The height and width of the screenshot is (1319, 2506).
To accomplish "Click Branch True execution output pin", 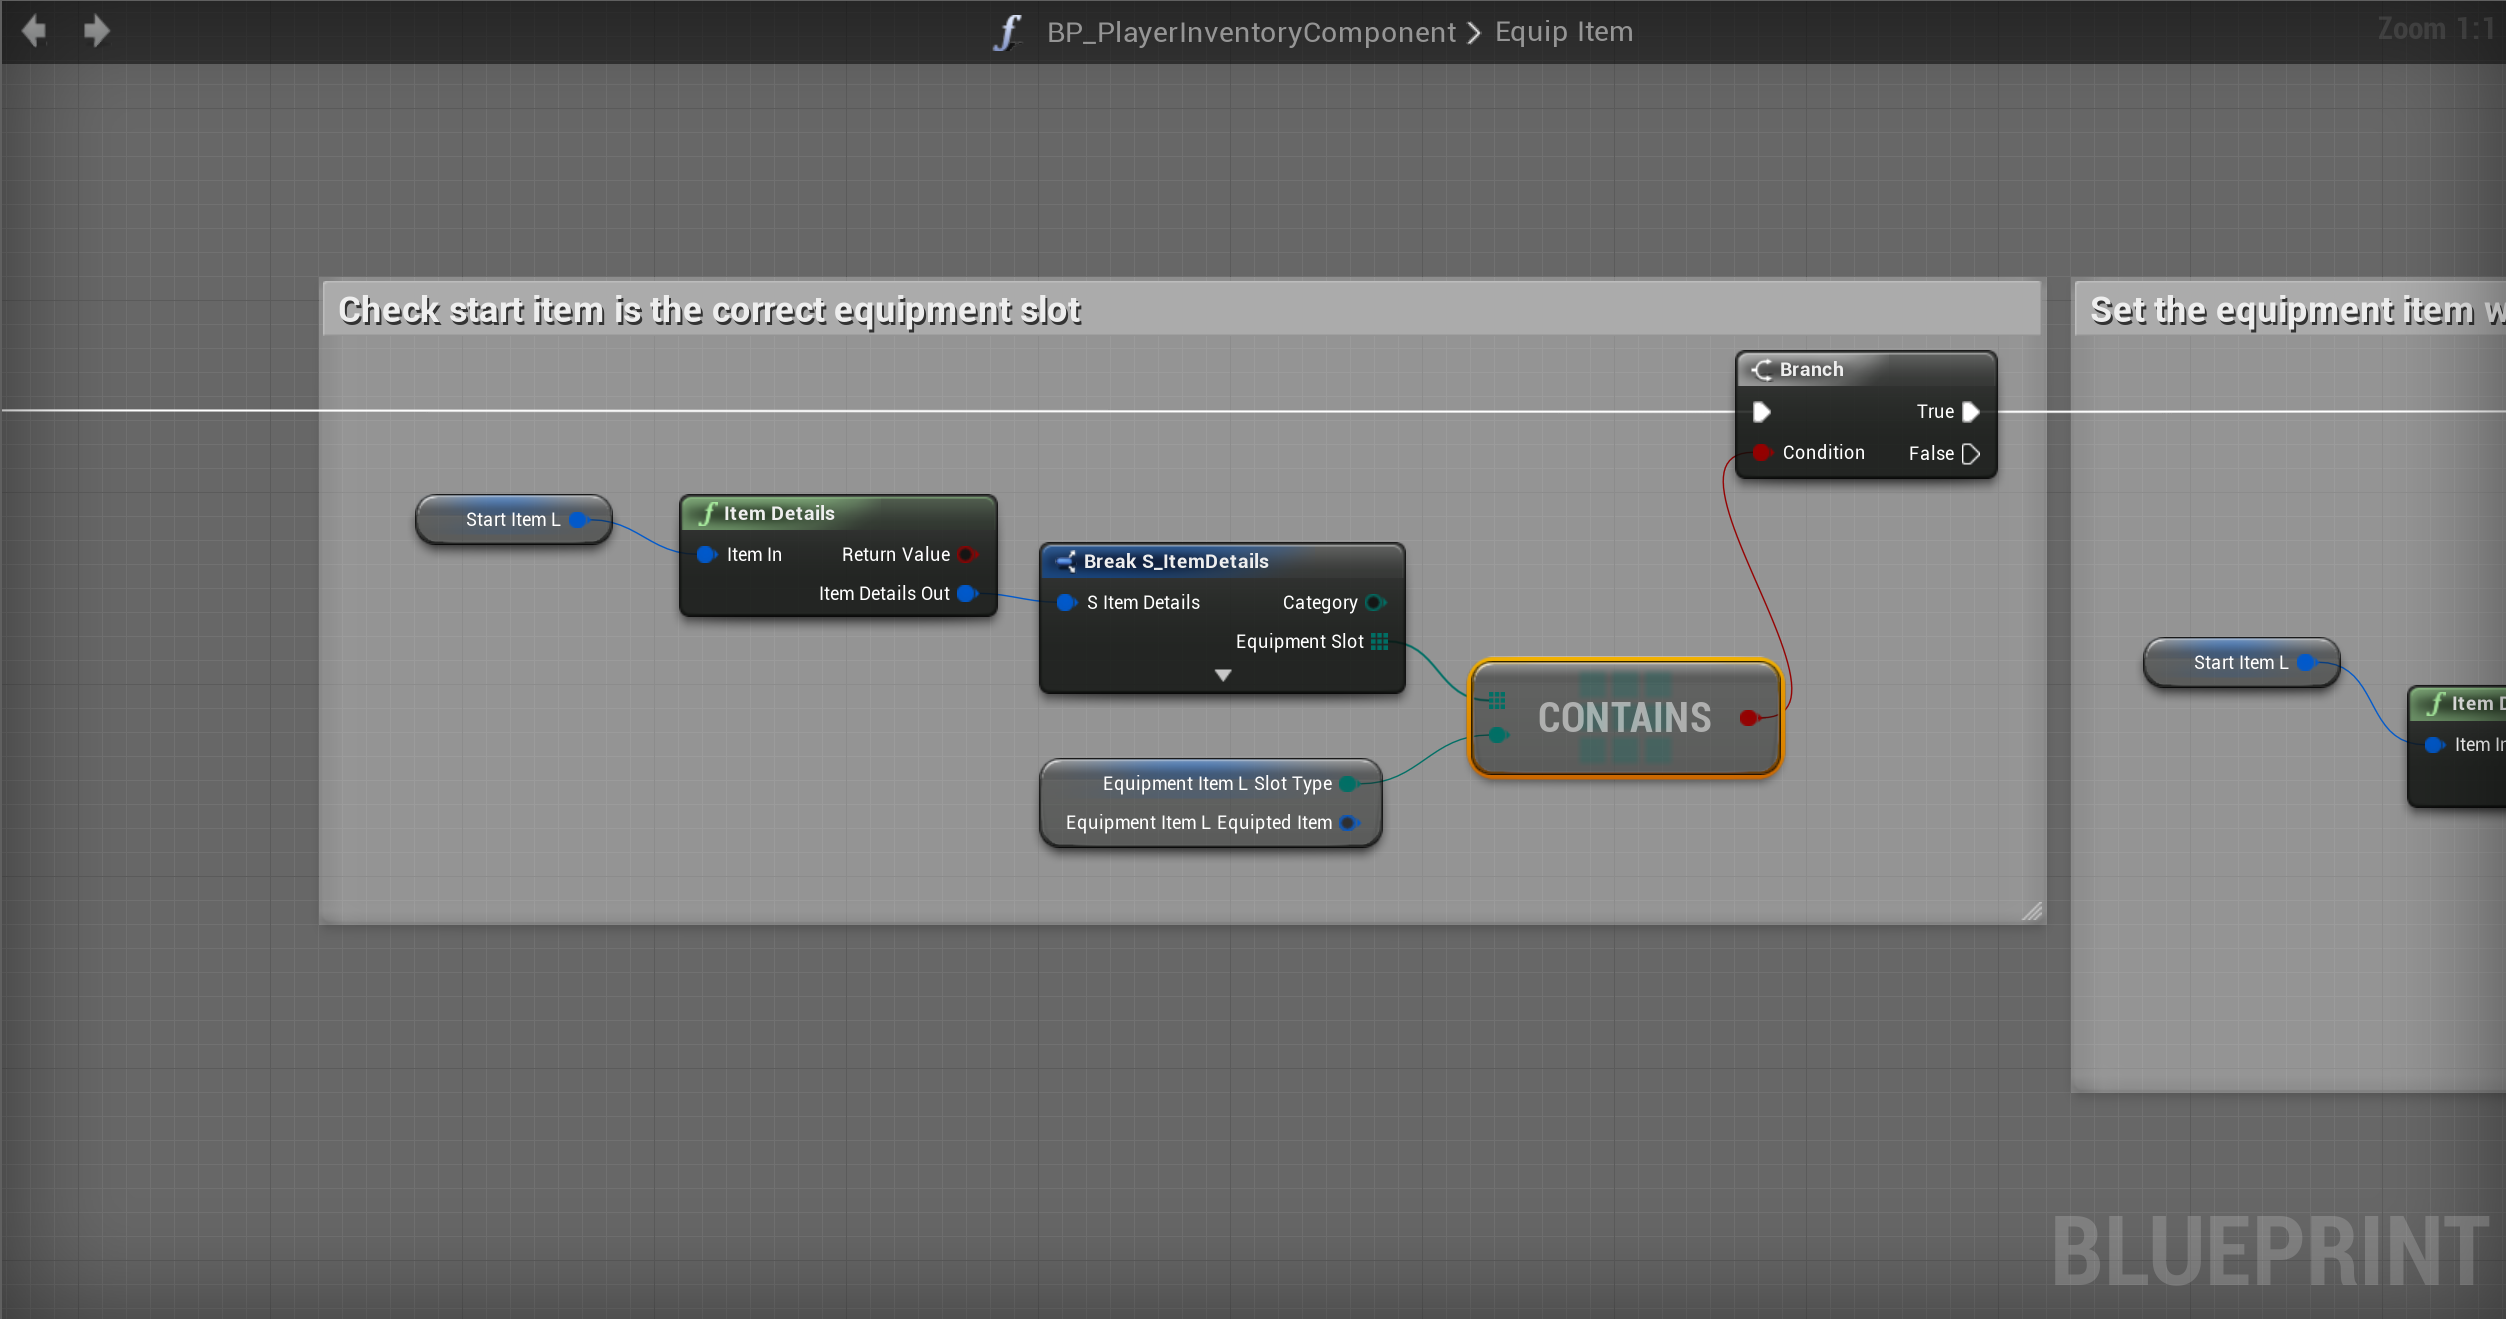I will 1970,412.
